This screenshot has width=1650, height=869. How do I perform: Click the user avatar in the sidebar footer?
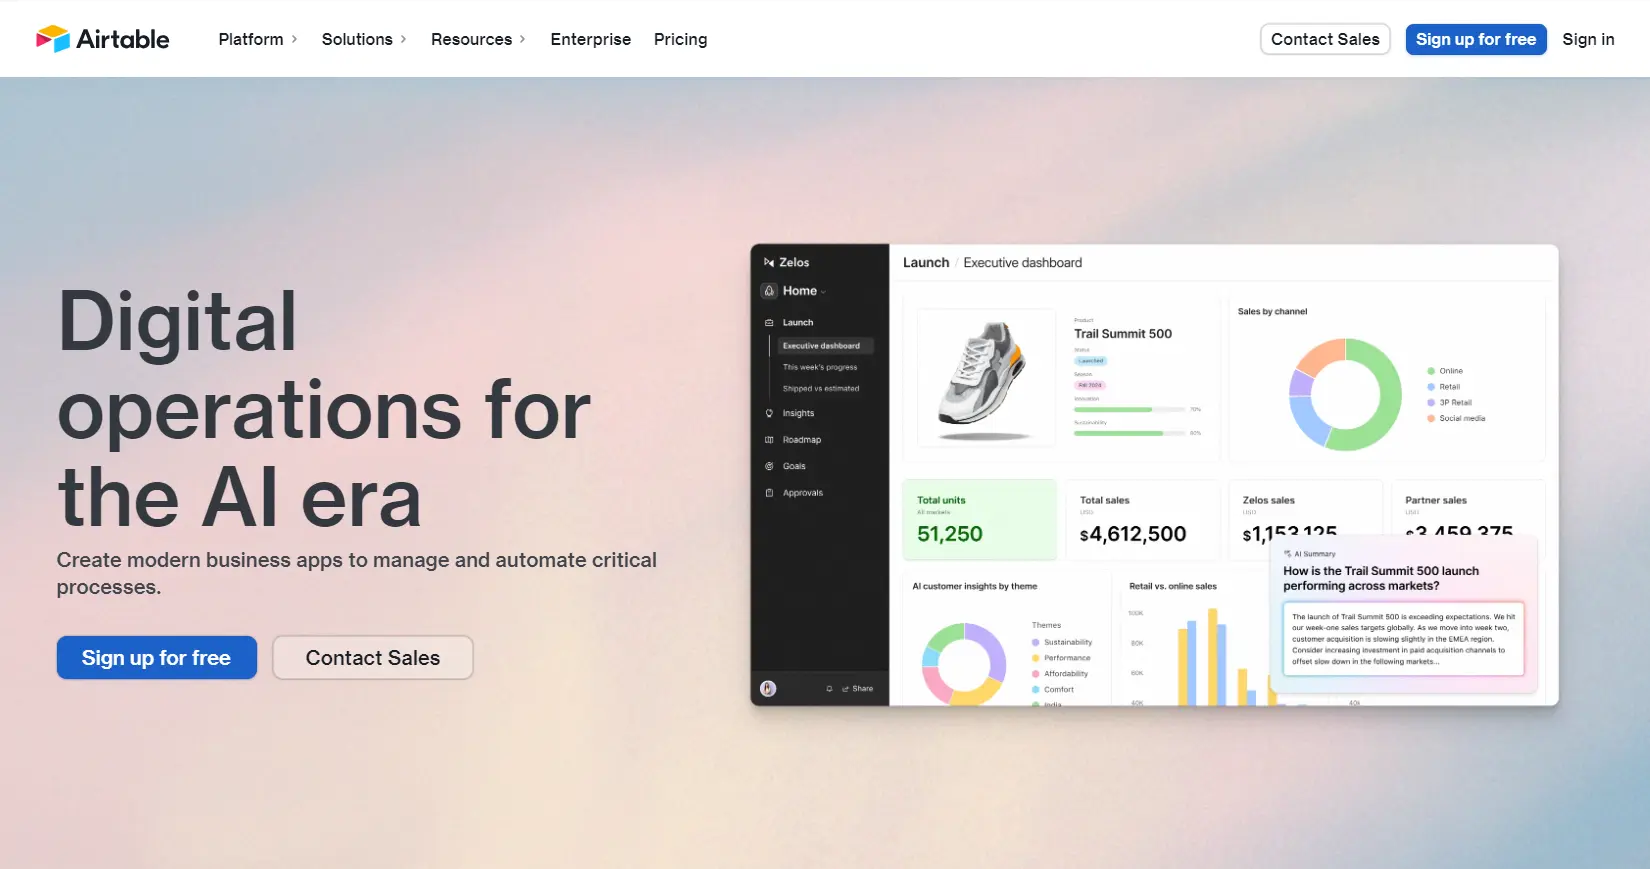click(768, 688)
